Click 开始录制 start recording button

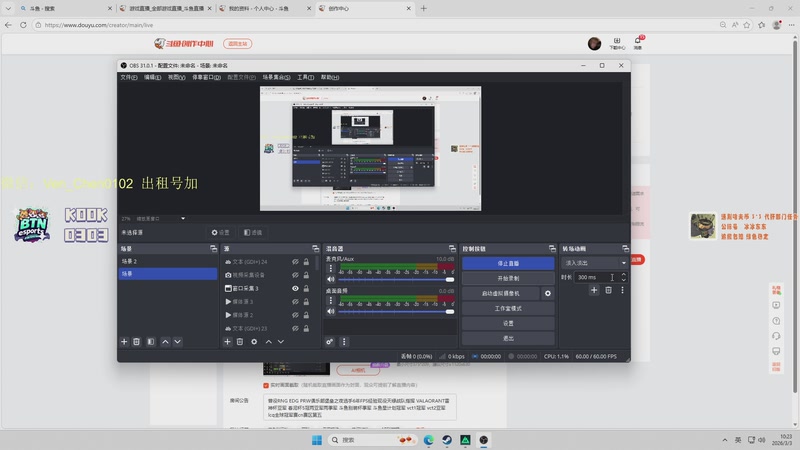[x=508, y=279]
